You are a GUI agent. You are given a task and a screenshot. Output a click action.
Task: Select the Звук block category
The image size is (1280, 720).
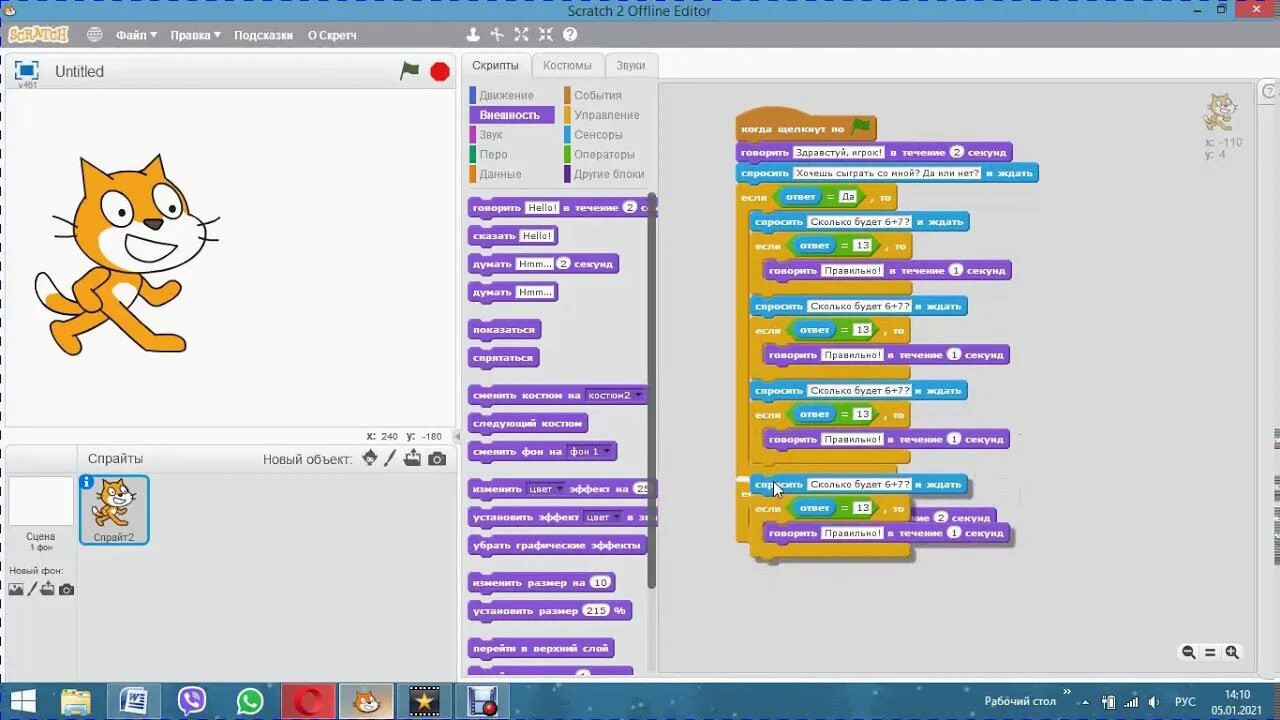[x=490, y=134]
